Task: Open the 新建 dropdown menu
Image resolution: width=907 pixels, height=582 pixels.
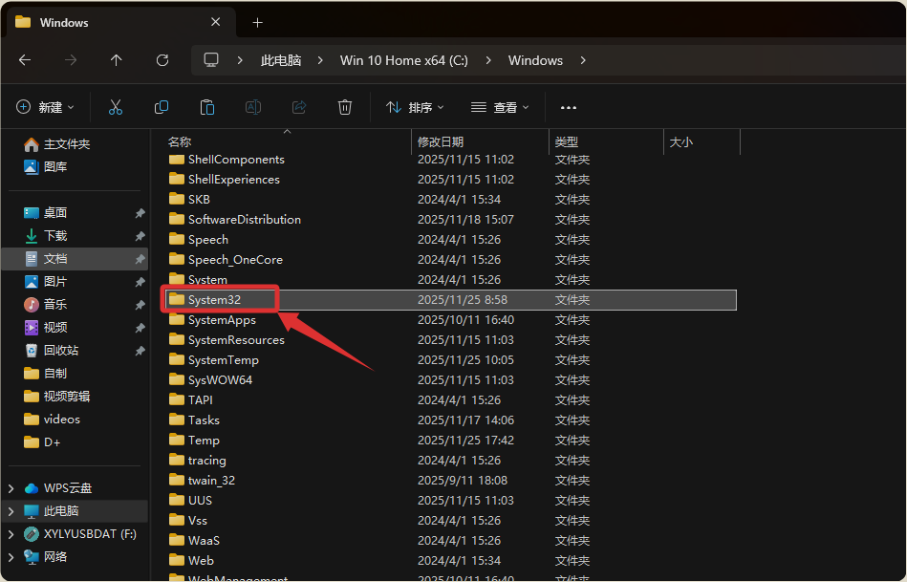Action: coord(46,107)
